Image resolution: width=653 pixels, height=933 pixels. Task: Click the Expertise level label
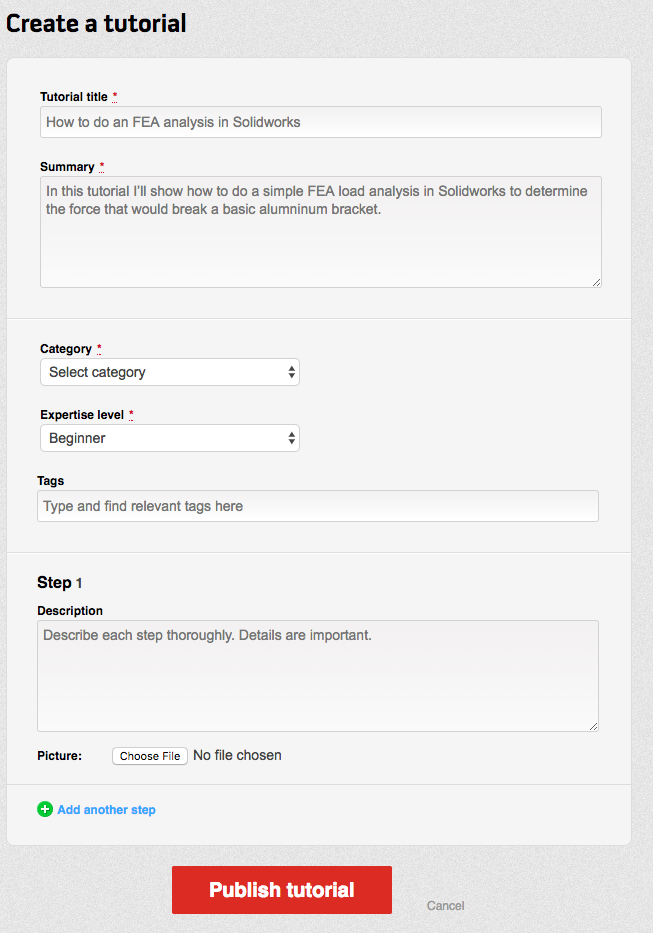coord(82,414)
